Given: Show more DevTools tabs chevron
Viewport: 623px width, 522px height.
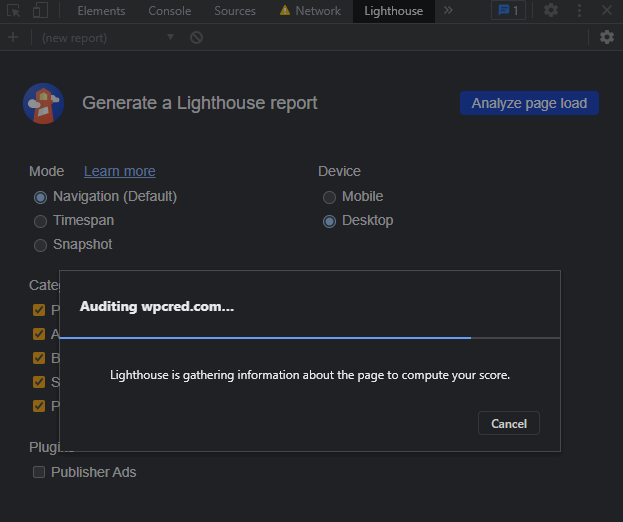Looking at the screenshot, I should point(448,10).
